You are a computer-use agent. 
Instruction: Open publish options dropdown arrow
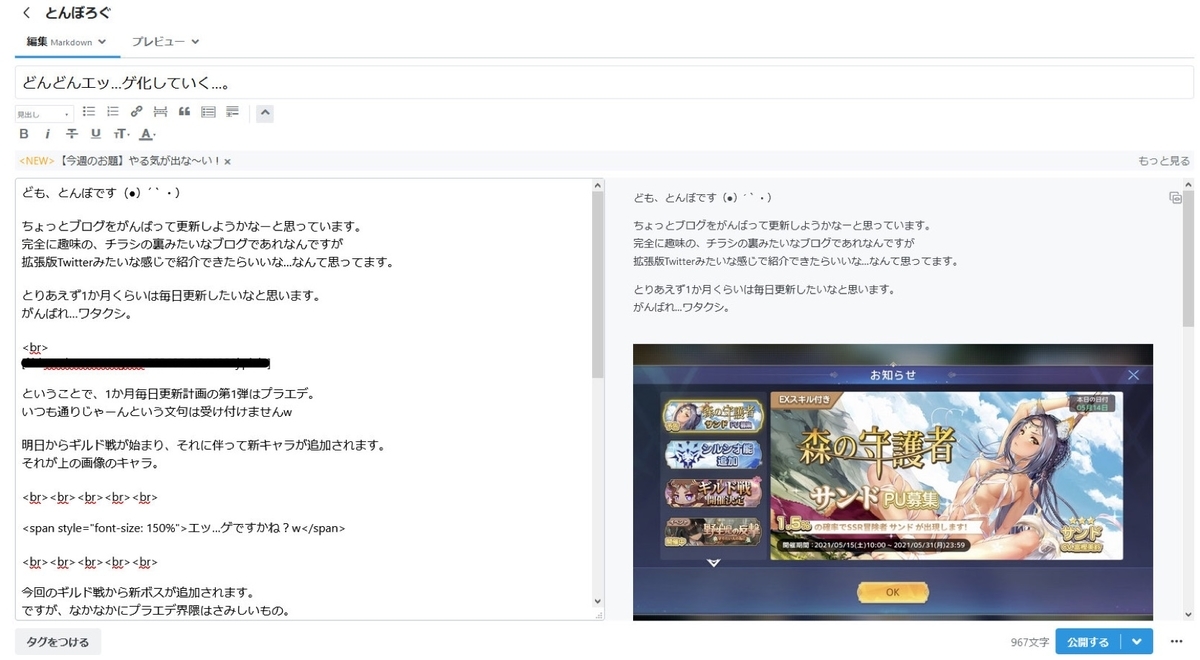coord(1137,642)
